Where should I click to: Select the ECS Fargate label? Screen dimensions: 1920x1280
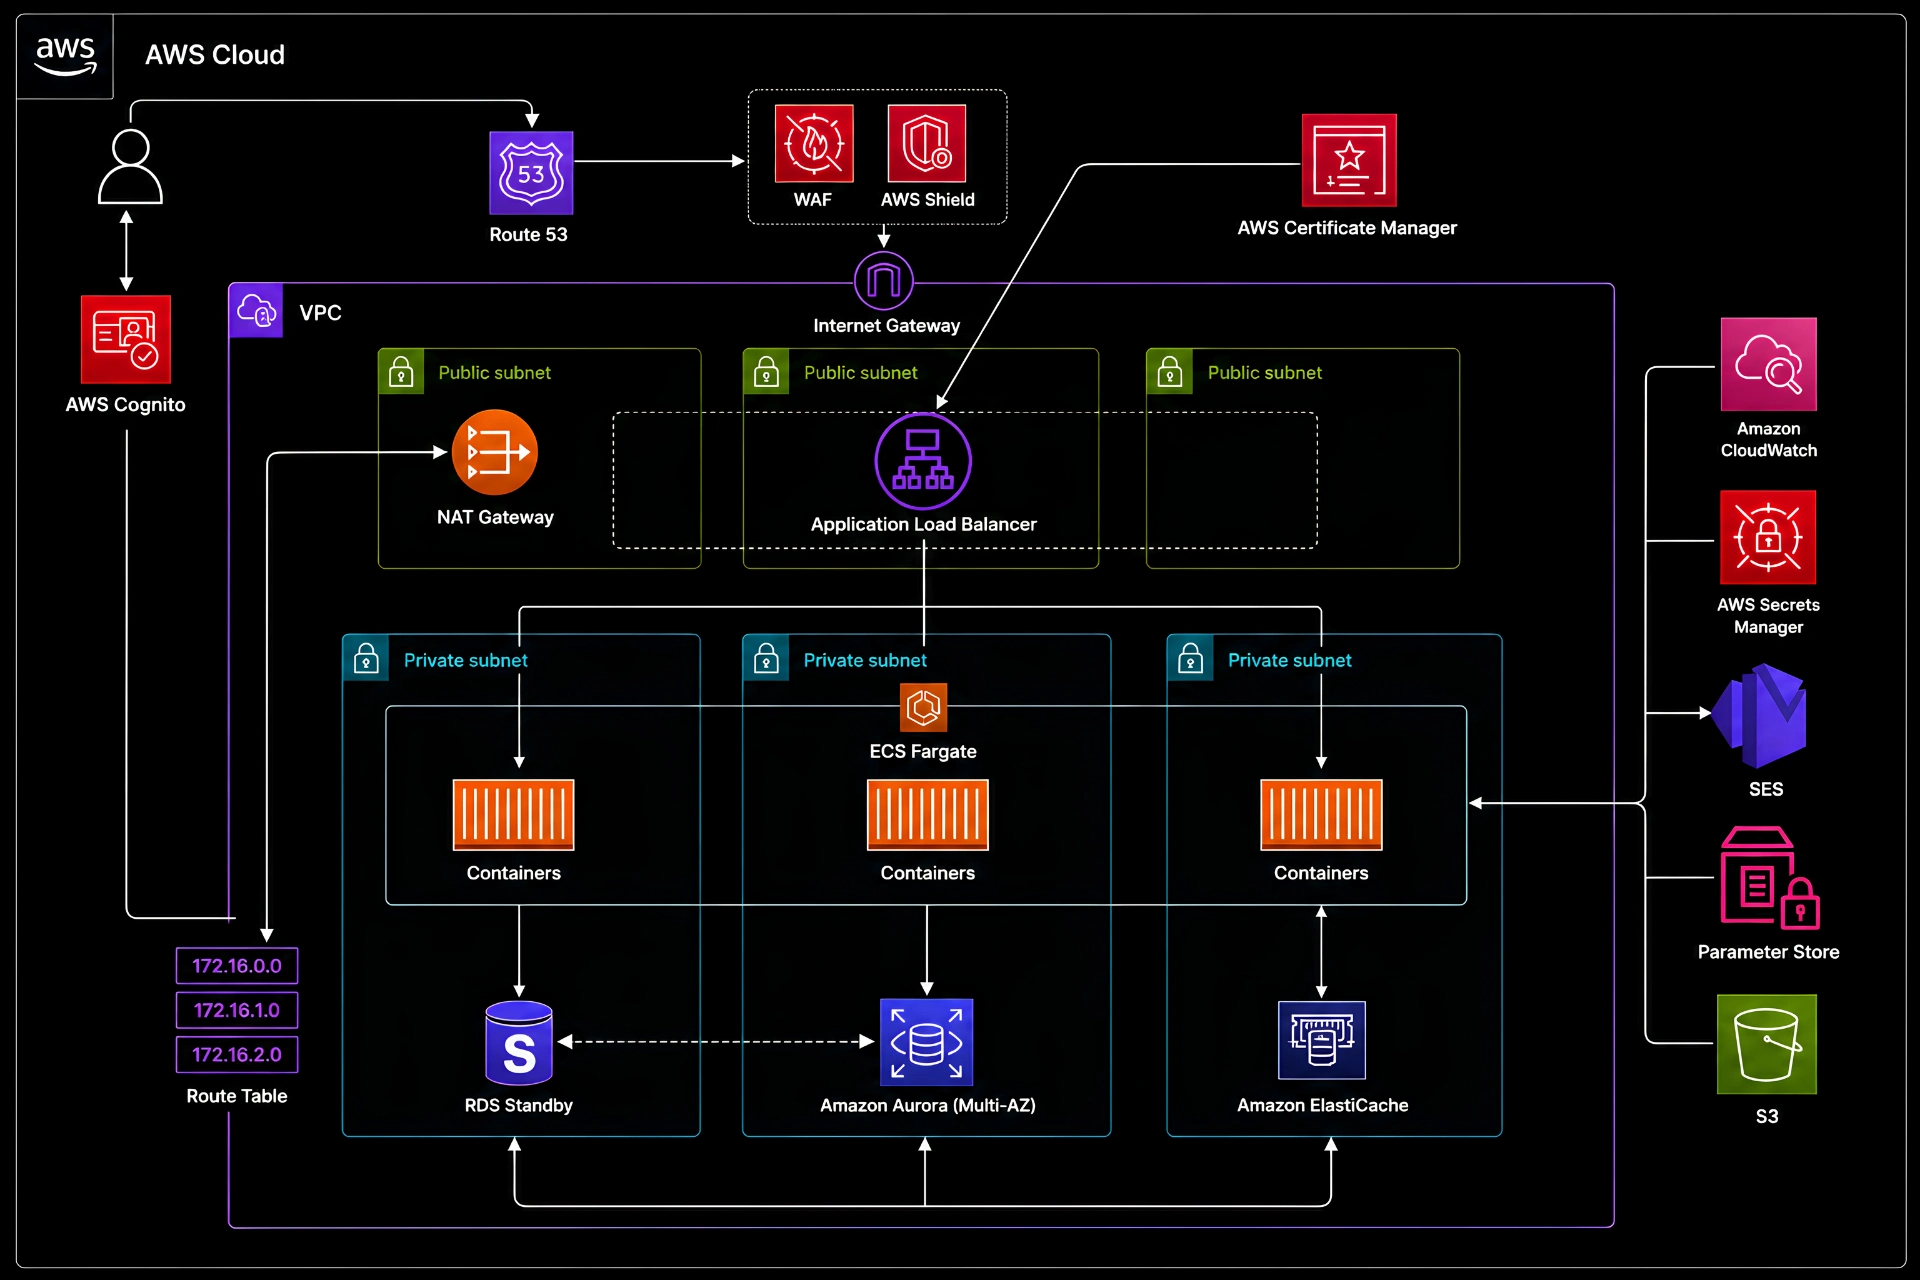point(923,751)
